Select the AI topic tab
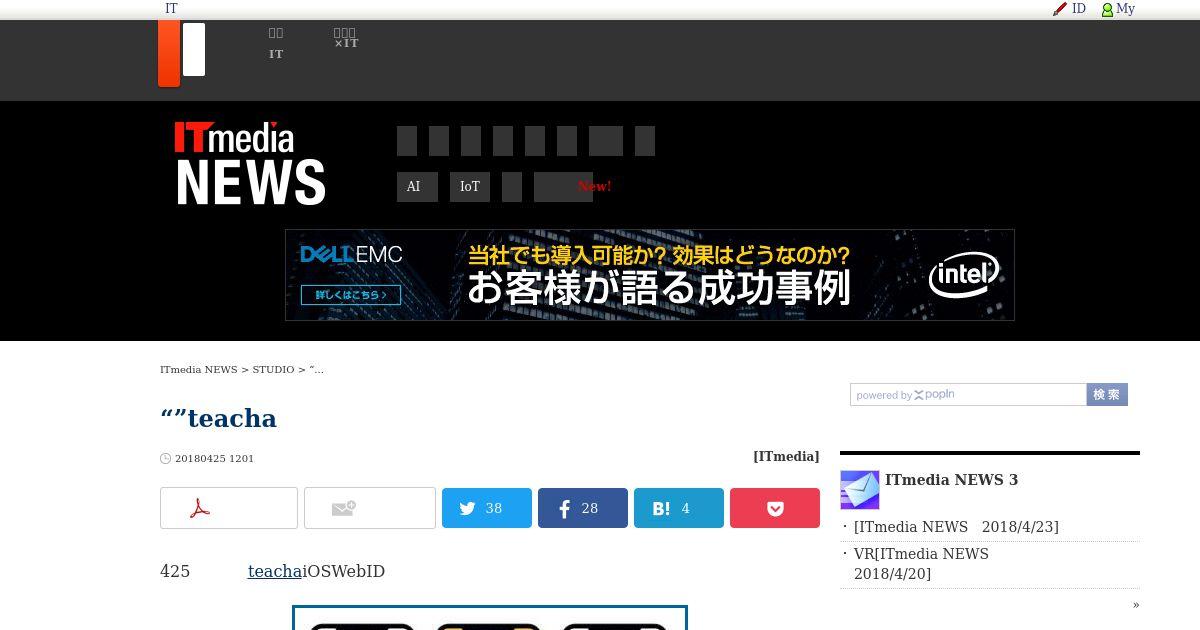This screenshot has height=630, width=1200. coord(417,187)
